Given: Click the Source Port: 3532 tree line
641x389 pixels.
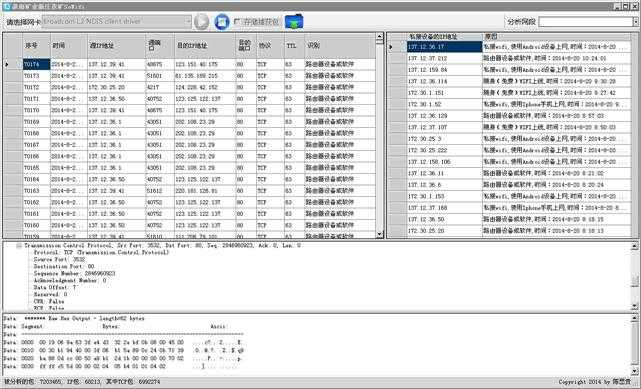Looking at the screenshot, I should pos(59,259).
